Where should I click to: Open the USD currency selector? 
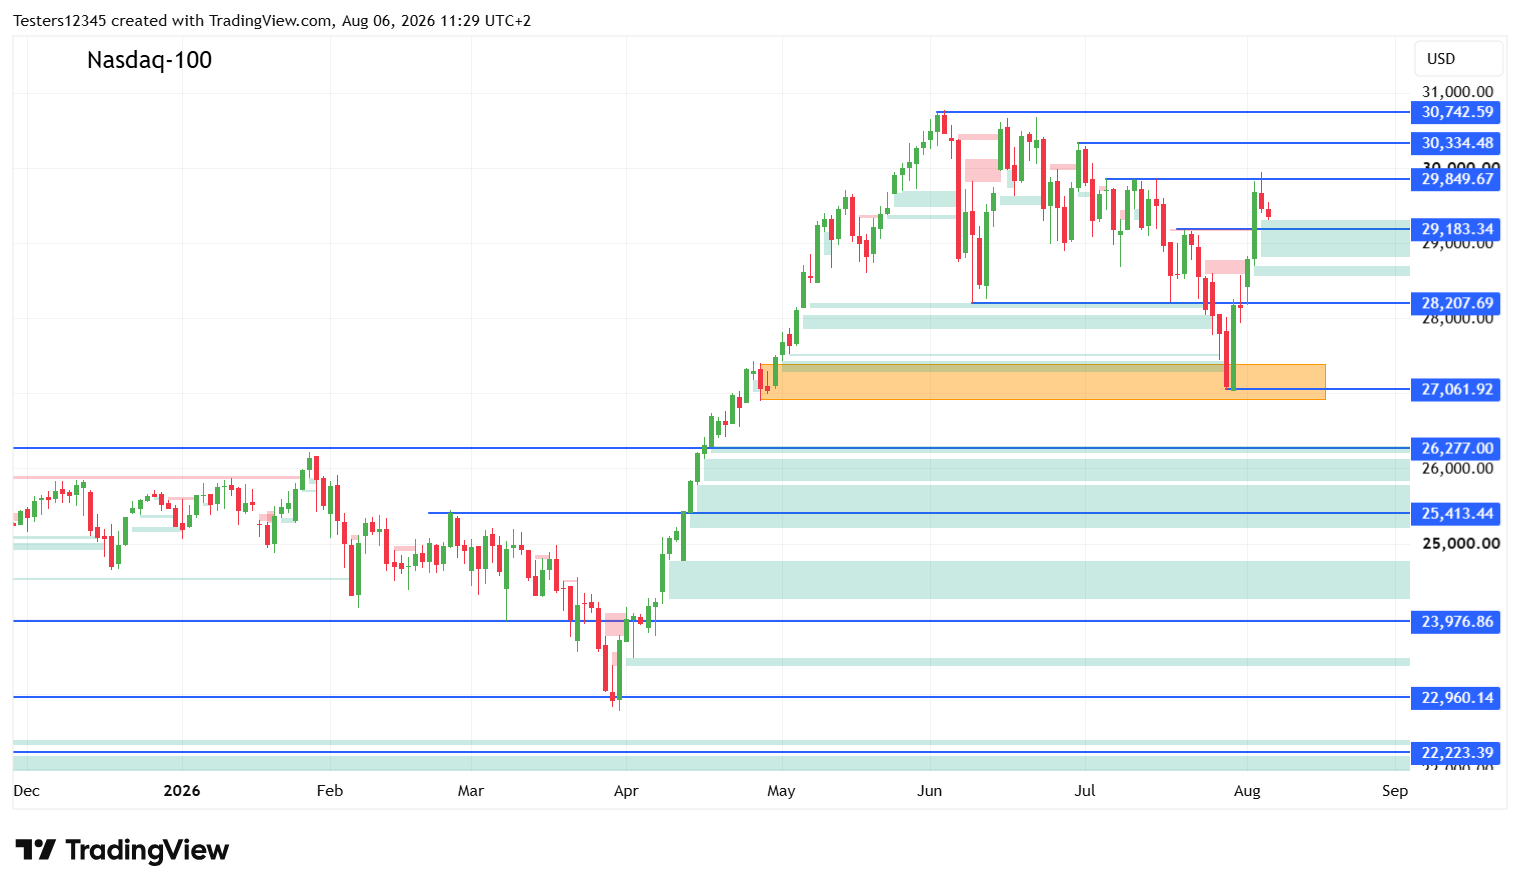point(1458,59)
